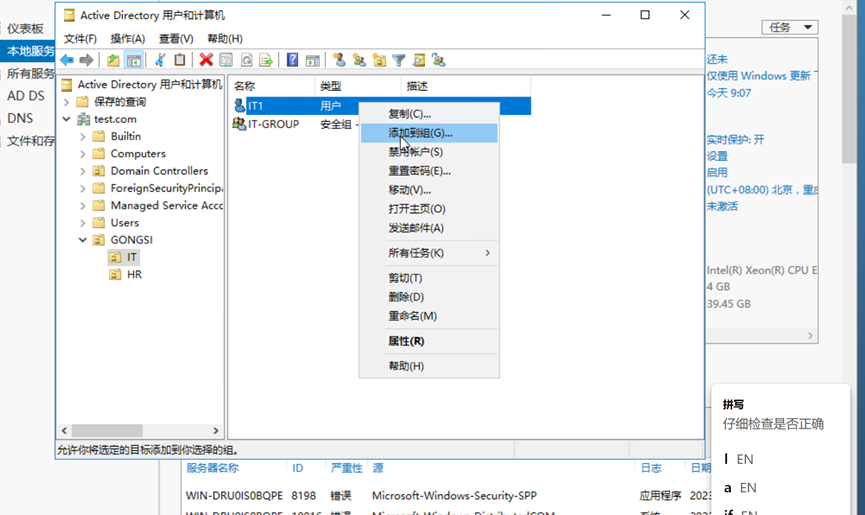The width and height of the screenshot is (865, 515).
Task: Click the blue Help question-mark icon
Action: pos(292,60)
